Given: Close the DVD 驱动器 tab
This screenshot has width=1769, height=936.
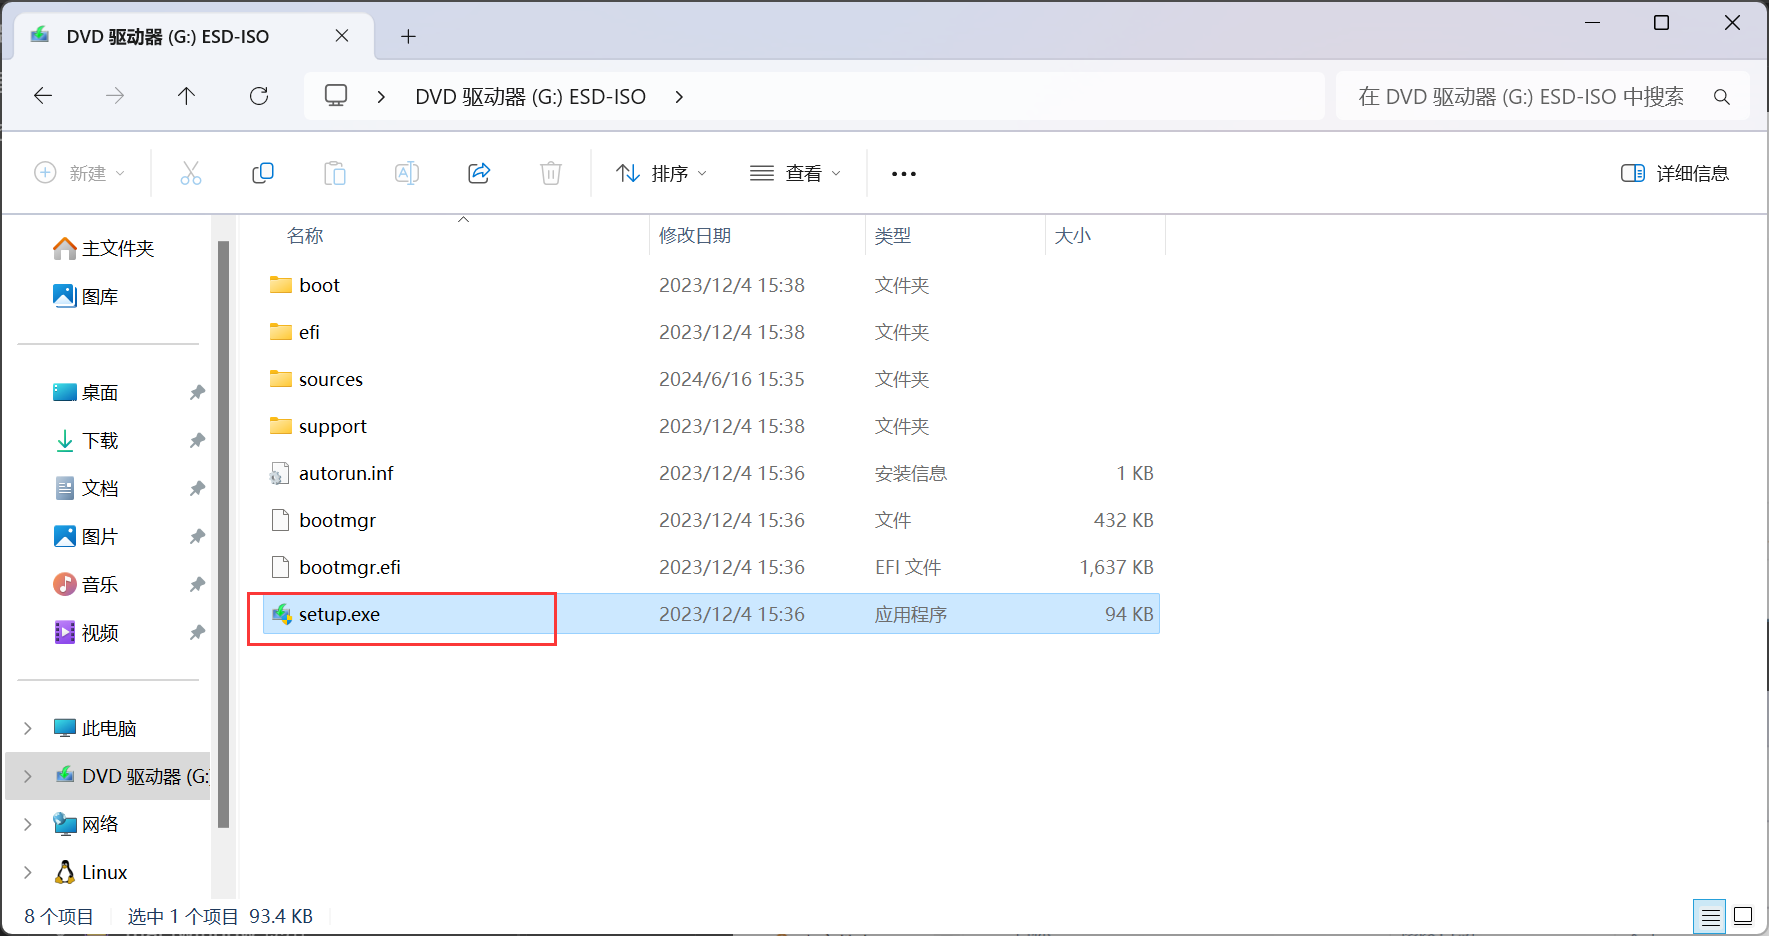Looking at the screenshot, I should point(342,36).
